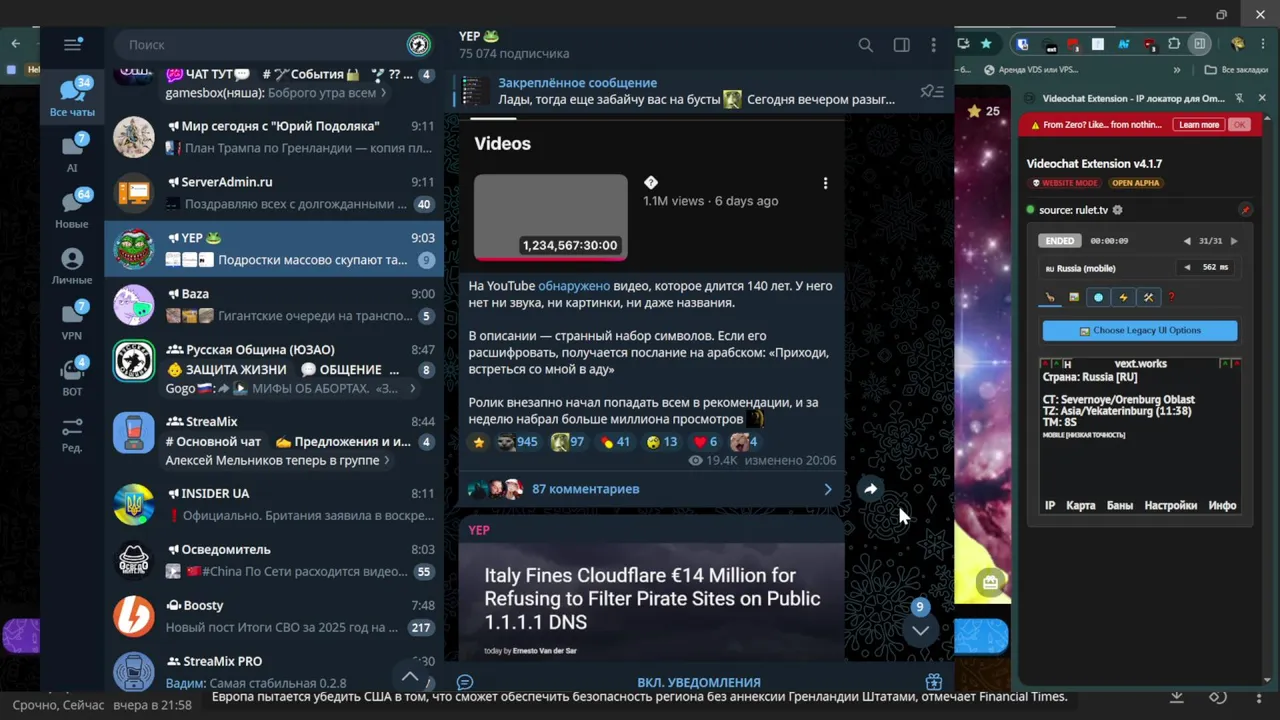1280x720 pixels.
Task: Open the YouTube video thumbnail 1,234,567:30:00
Action: click(551, 217)
